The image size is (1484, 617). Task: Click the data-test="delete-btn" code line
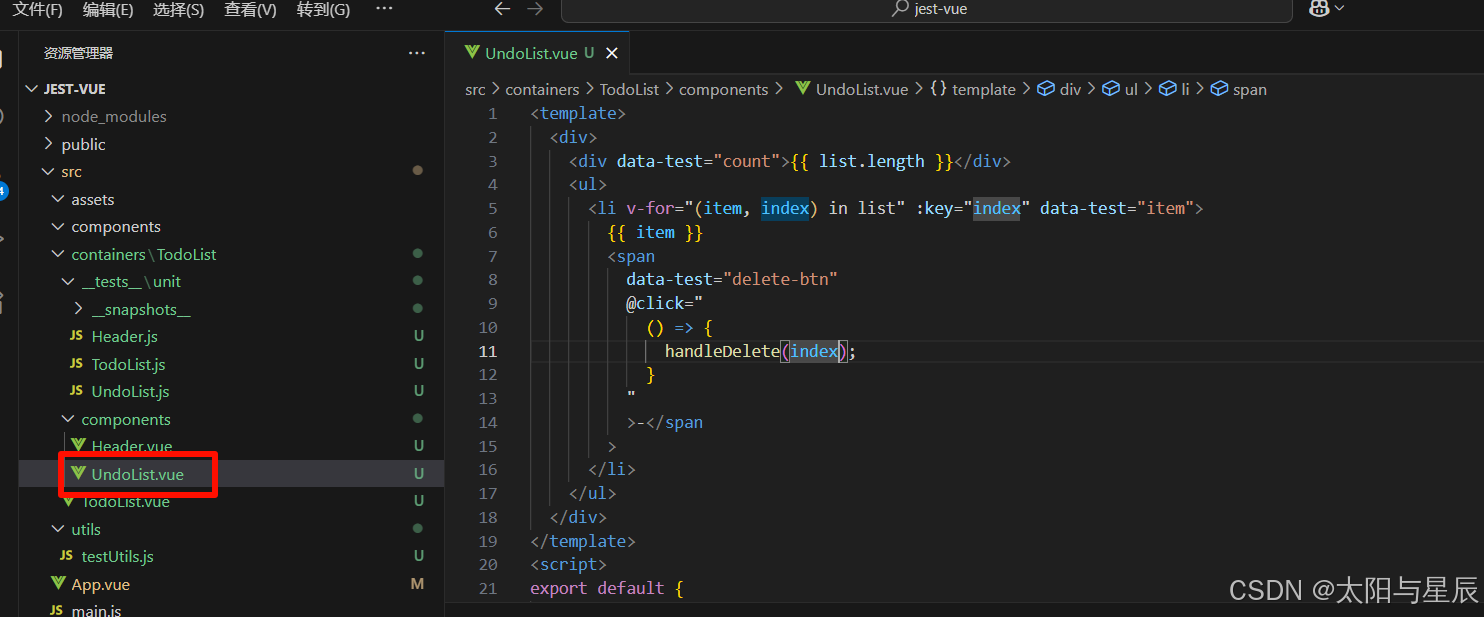[x=732, y=279]
